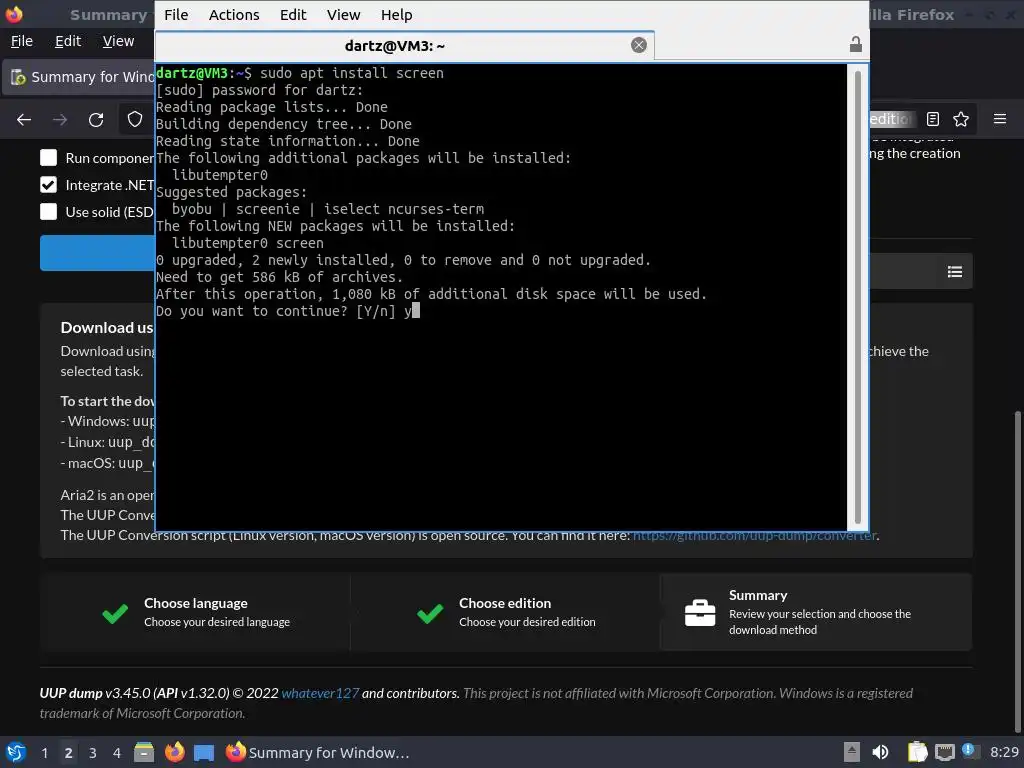
Task: Open the terminal Edit menu
Action: pyautogui.click(x=293, y=14)
